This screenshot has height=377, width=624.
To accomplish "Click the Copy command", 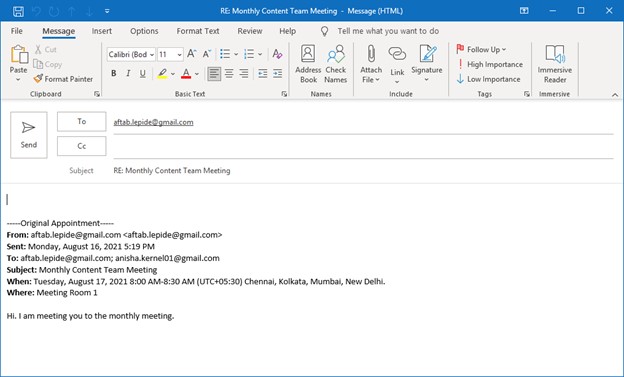I will coord(47,64).
